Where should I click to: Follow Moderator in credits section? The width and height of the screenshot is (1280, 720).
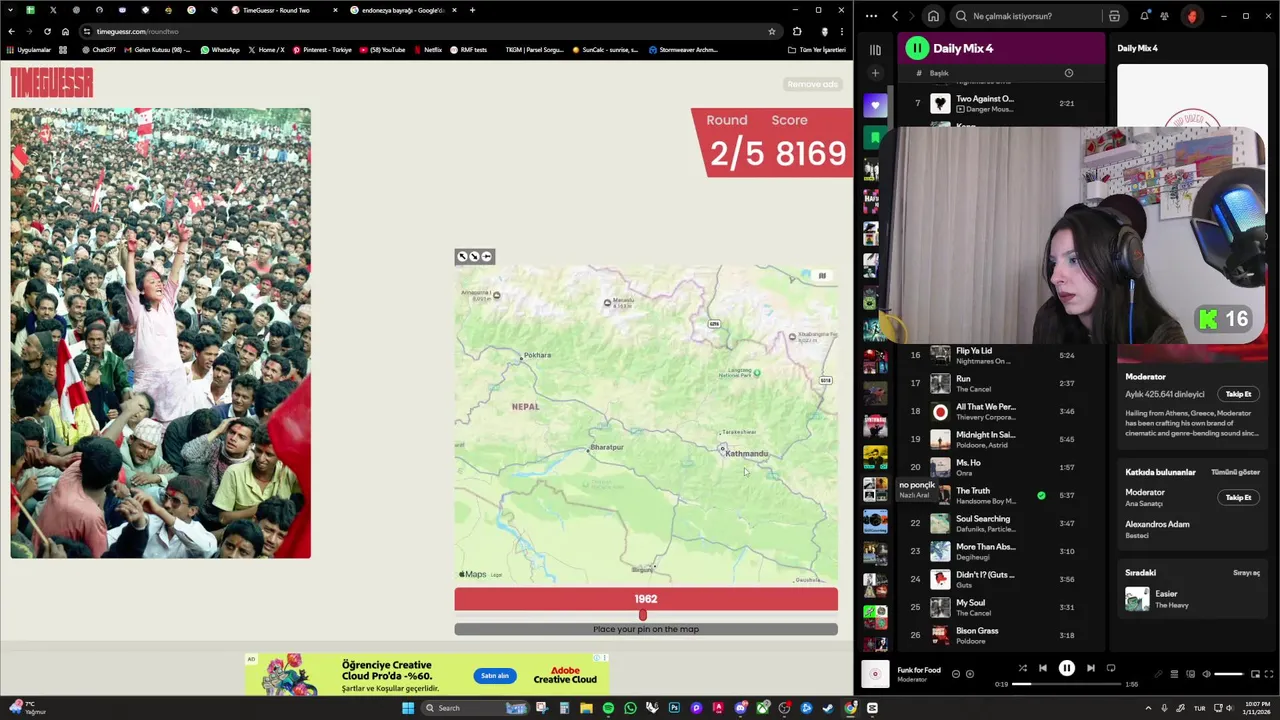[1238, 497]
